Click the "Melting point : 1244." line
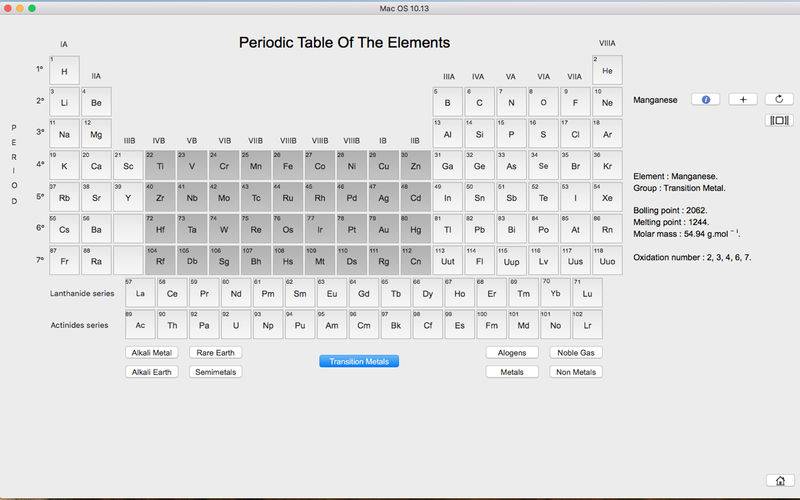This screenshot has width=800, height=500. pyautogui.click(x=670, y=222)
